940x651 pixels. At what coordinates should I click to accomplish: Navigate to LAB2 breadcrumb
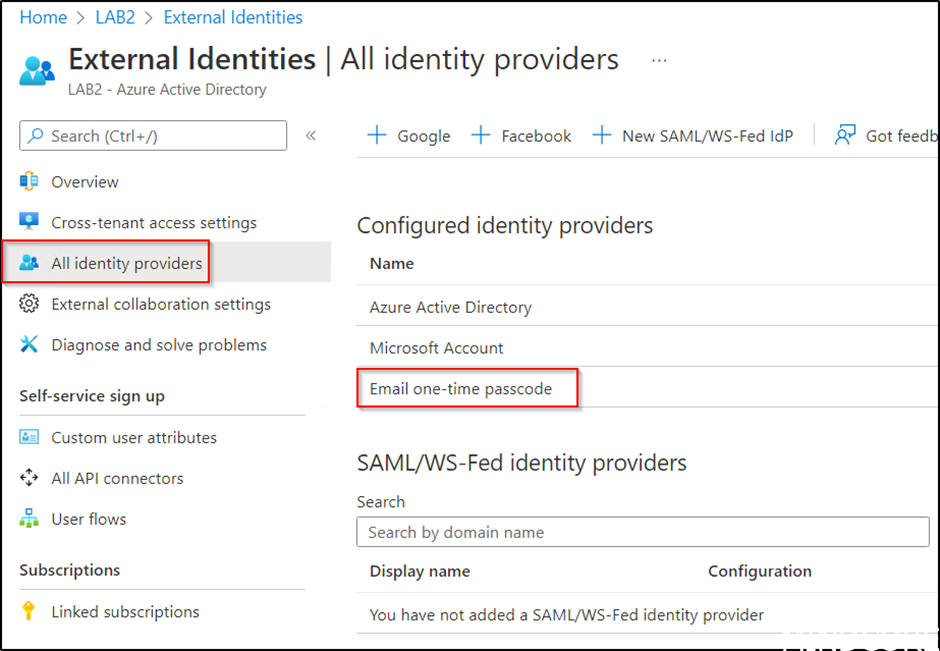pos(116,17)
